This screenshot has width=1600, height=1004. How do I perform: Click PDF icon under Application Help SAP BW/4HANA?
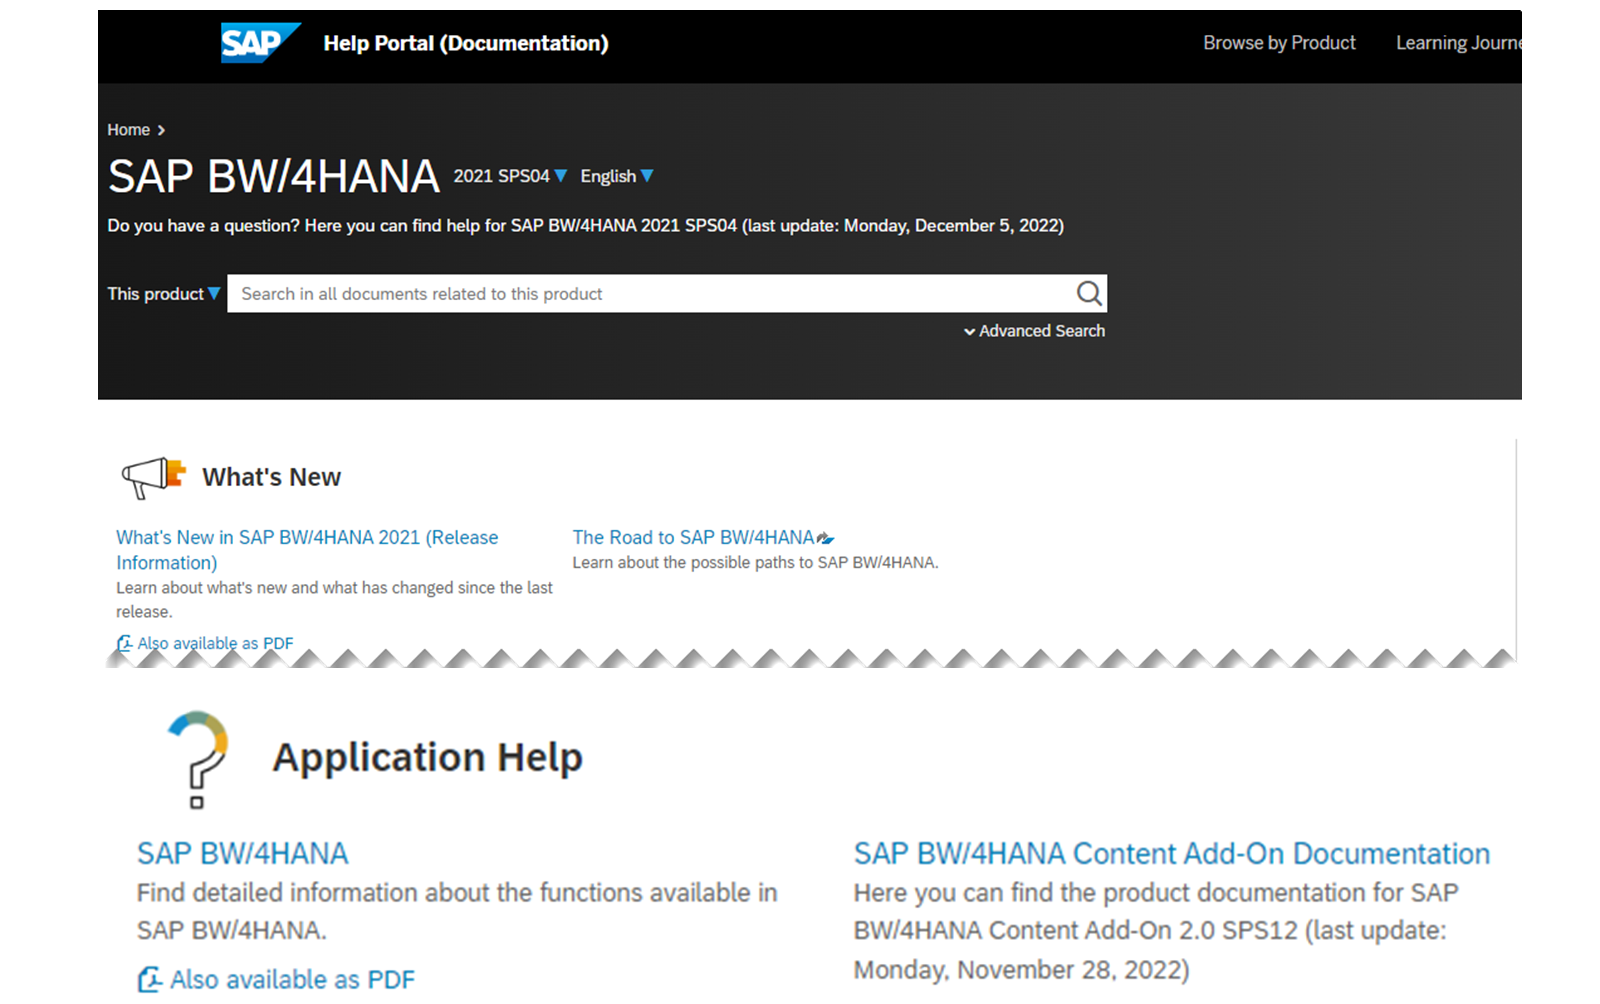tap(150, 979)
